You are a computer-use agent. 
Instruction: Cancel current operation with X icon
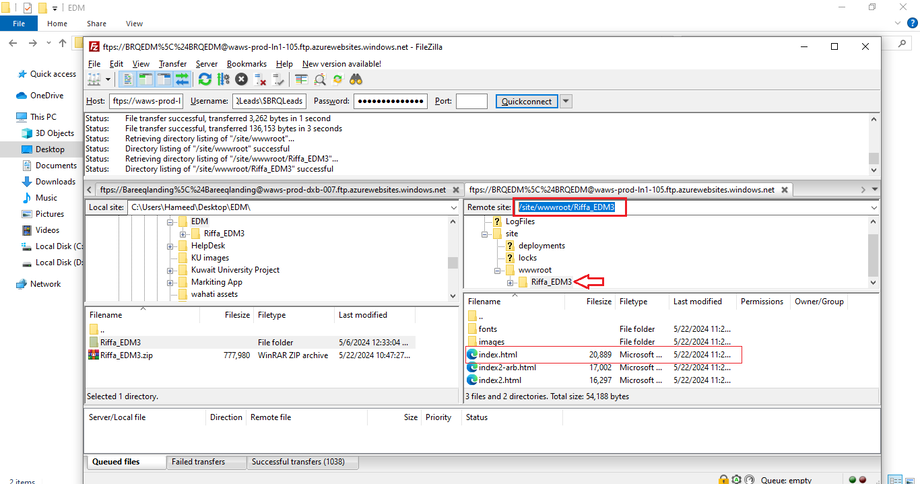[241, 79]
